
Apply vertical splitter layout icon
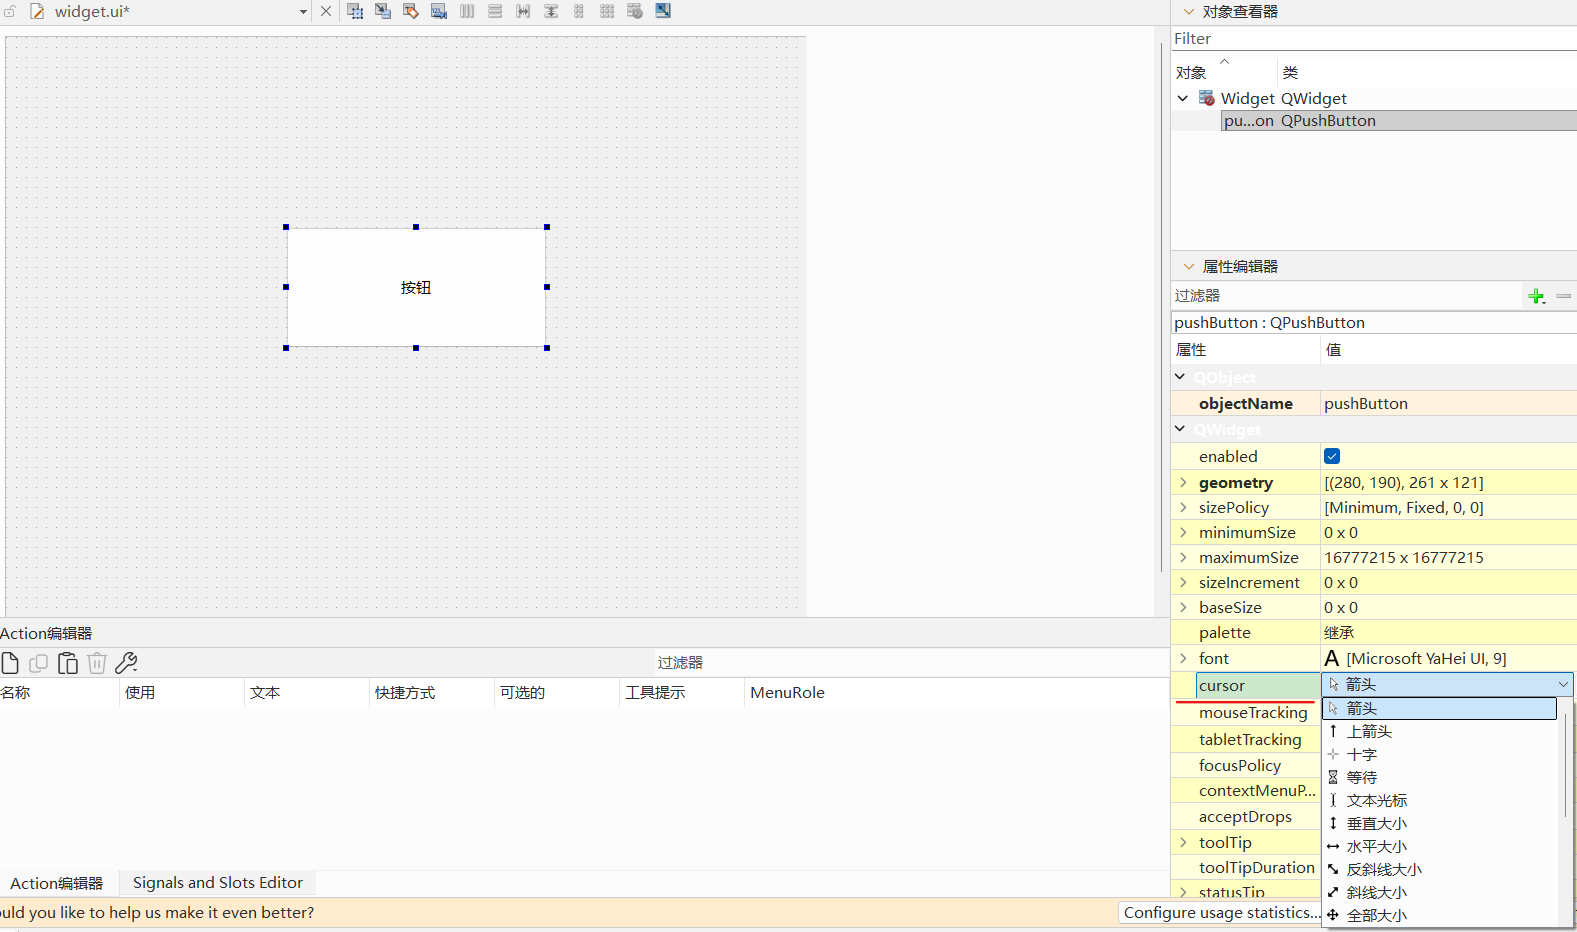click(x=551, y=11)
